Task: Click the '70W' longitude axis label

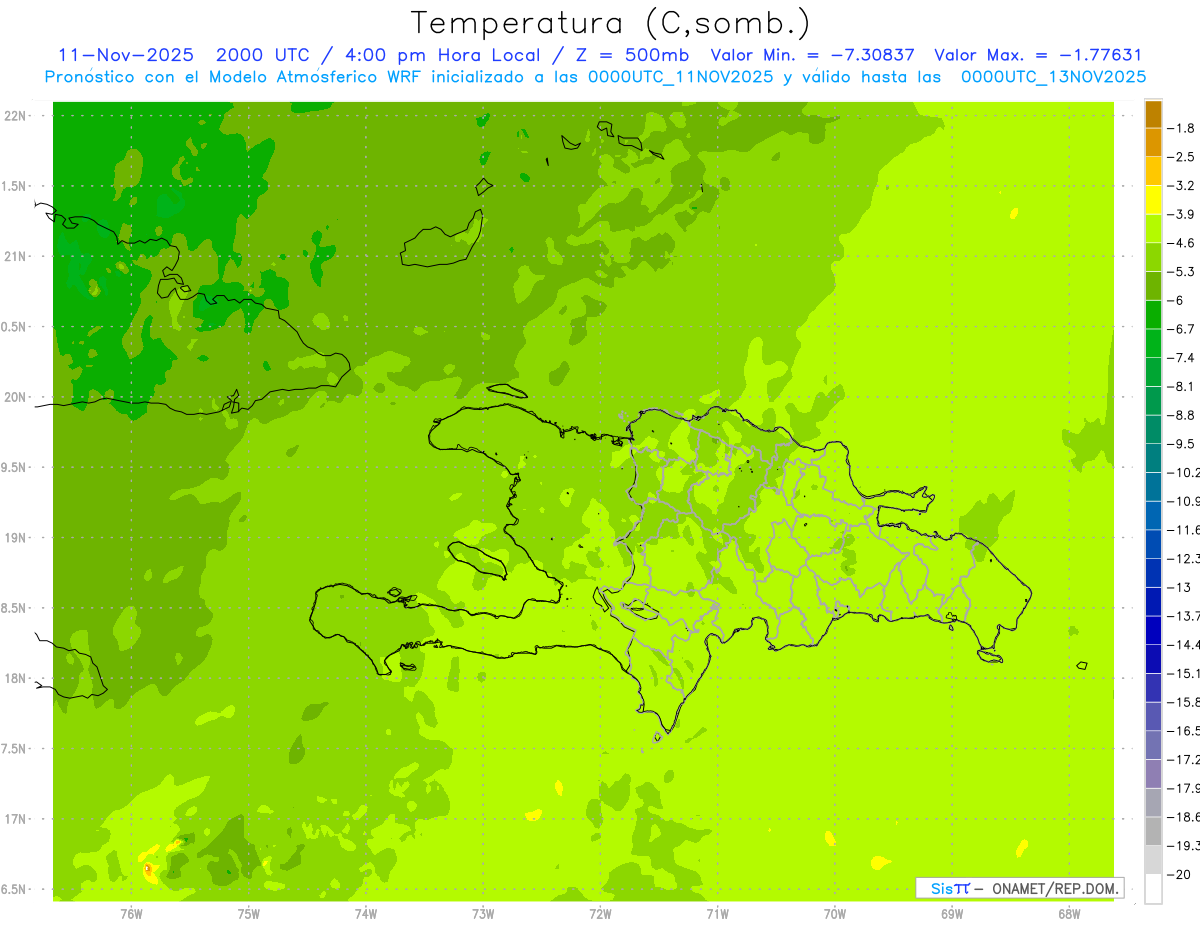Action: click(x=835, y=915)
